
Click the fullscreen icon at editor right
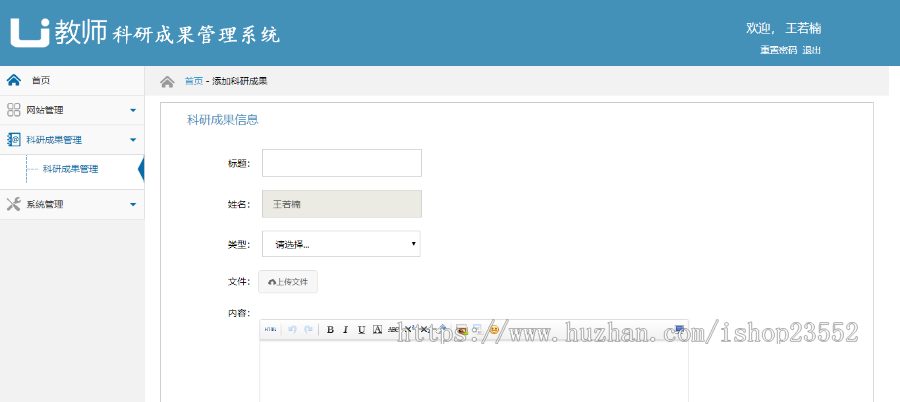[679, 329]
